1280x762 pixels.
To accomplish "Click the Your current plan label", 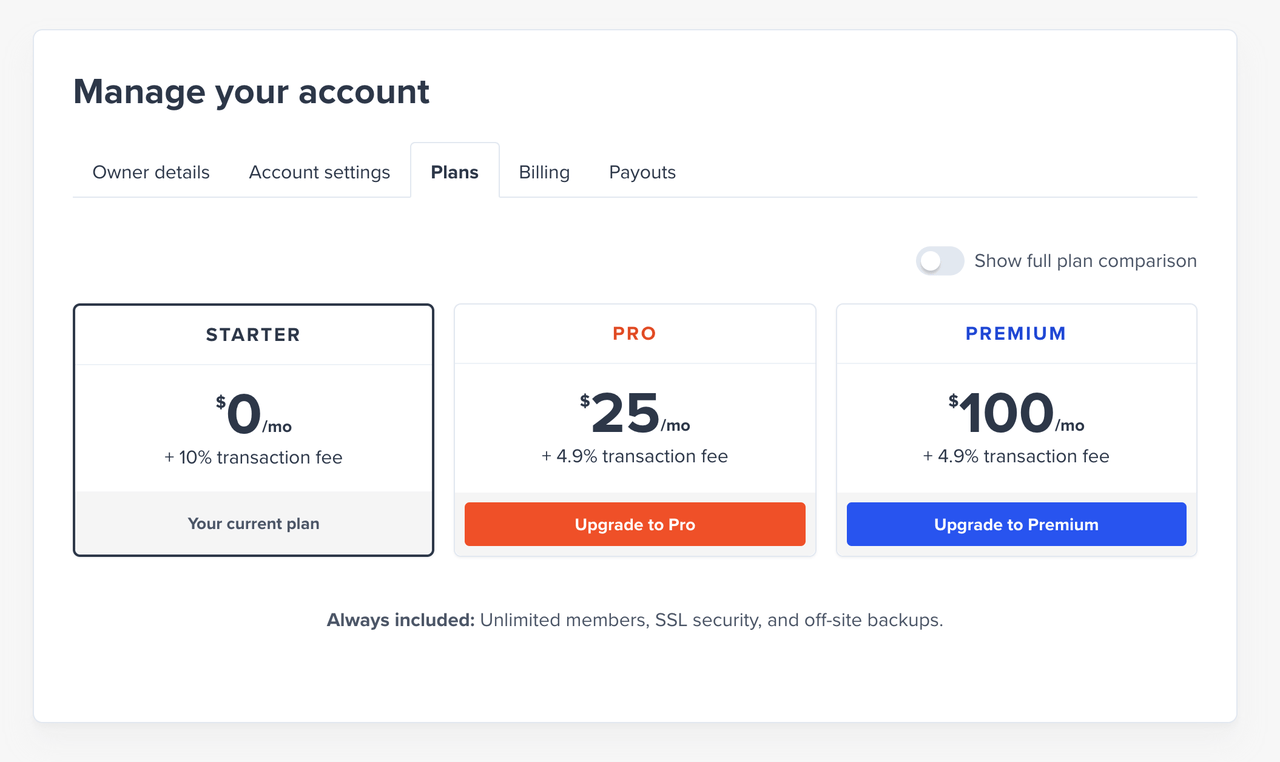I will point(253,523).
